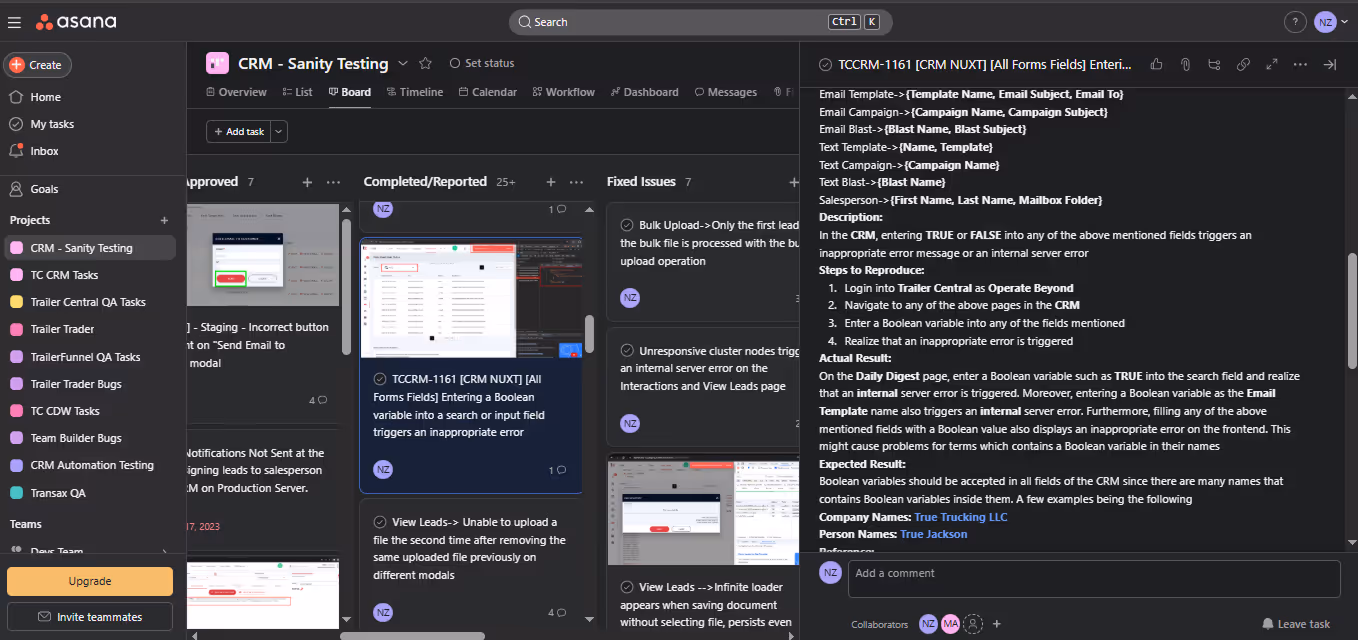
Task: Open Trailer Trader Bugs project
Action: (x=76, y=384)
